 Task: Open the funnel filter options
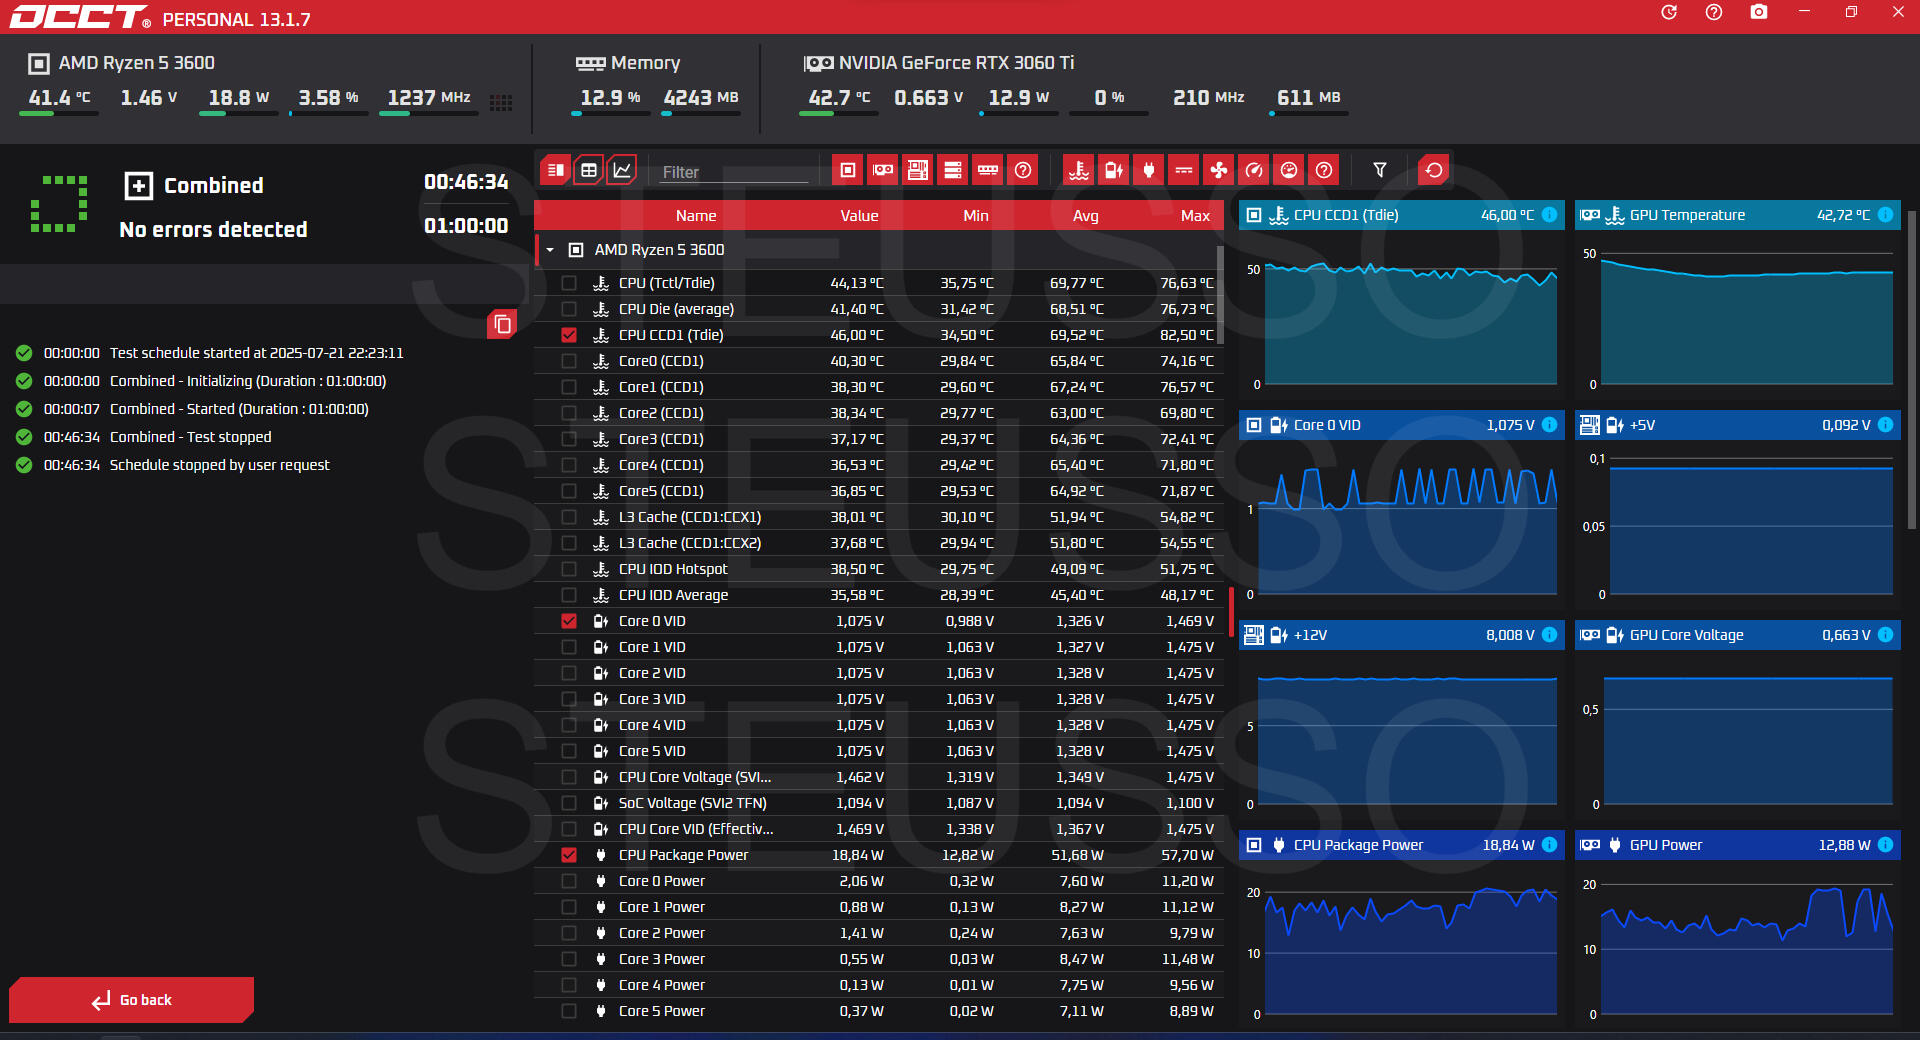point(1380,170)
